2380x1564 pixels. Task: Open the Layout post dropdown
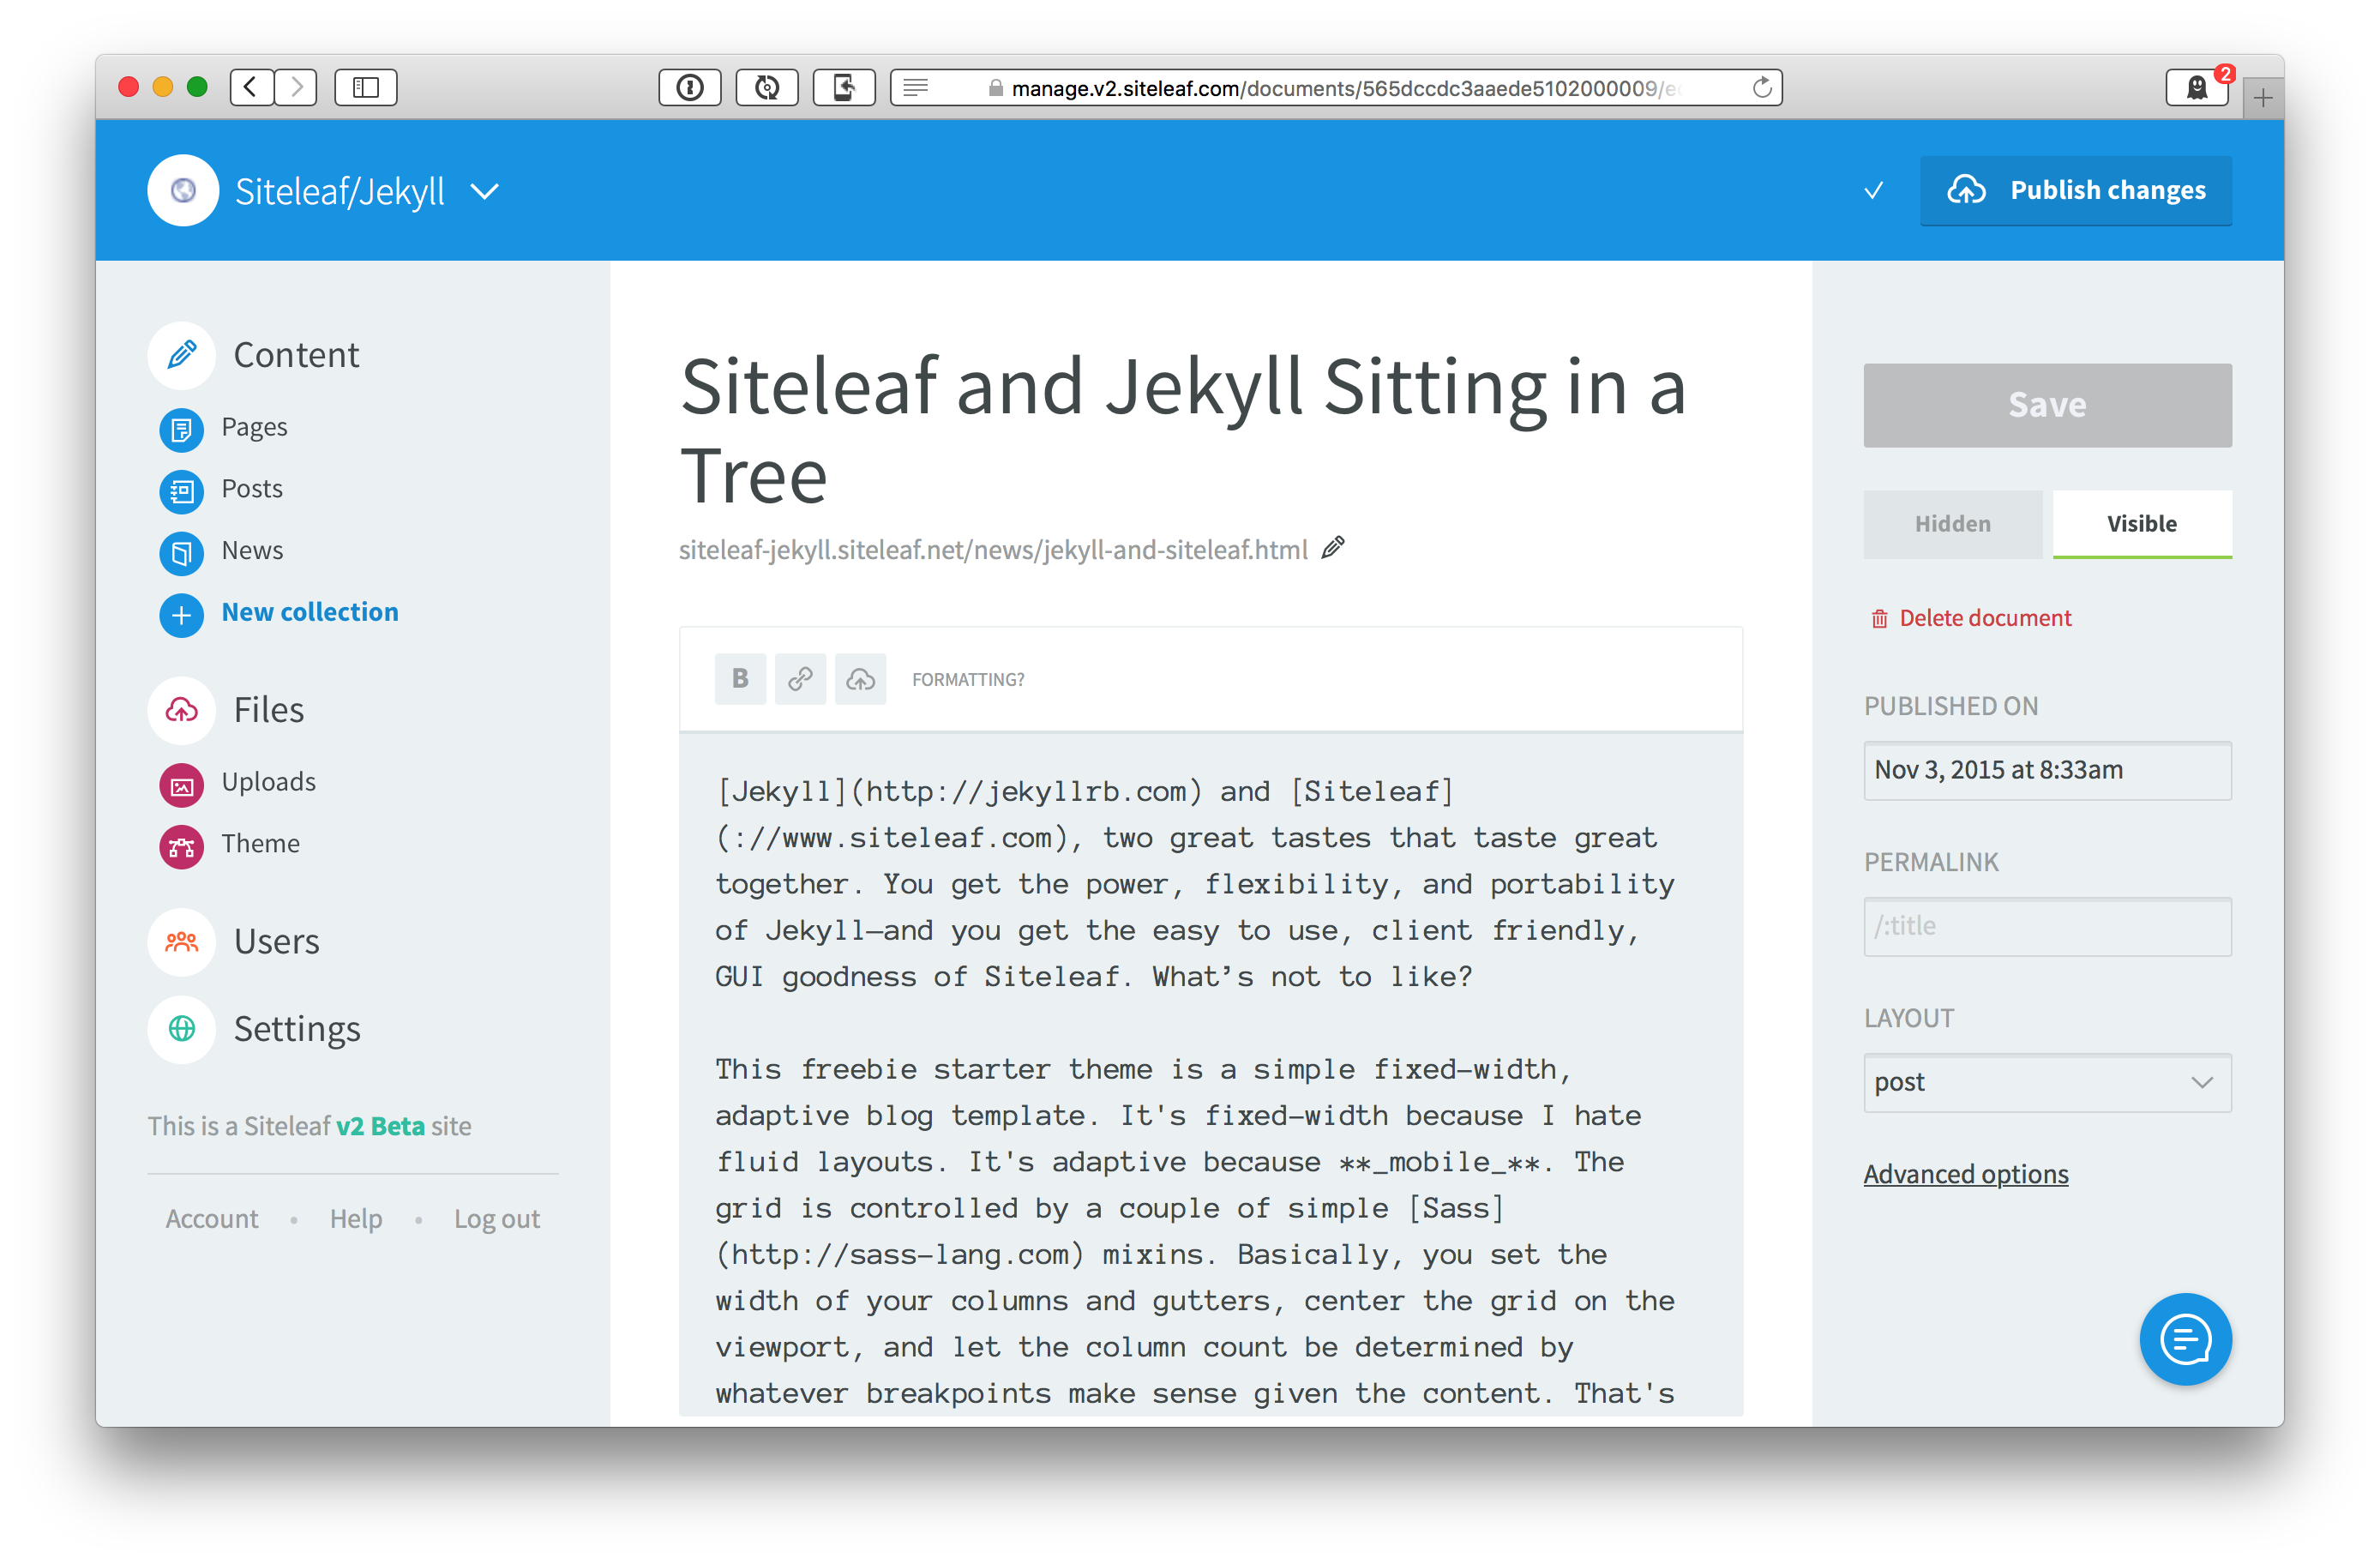tap(2045, 1082)
